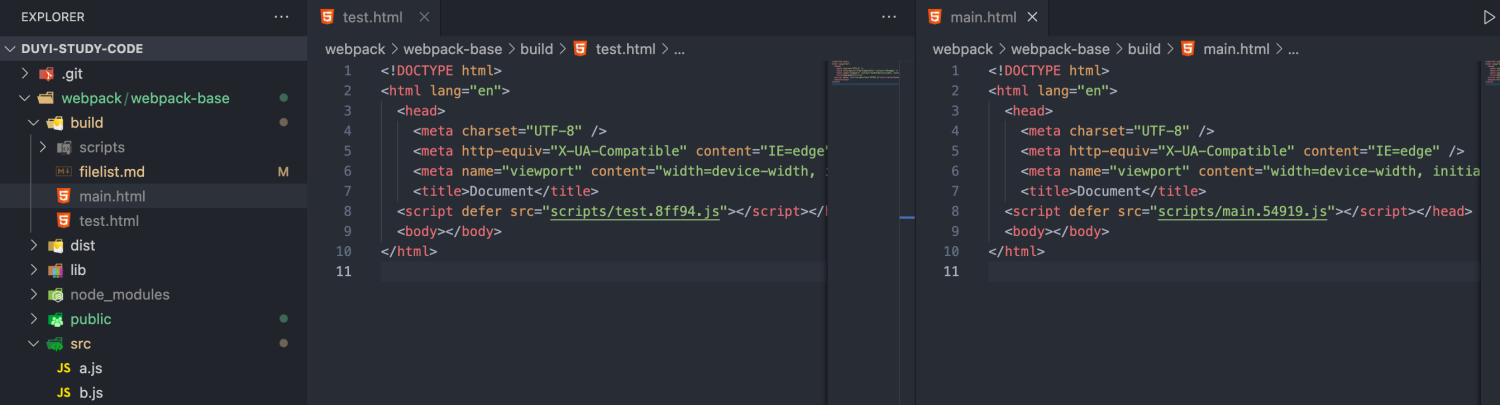Screen dimensions: 1500x405
Task: Expand the public folder chevron
Action: (34, 319)
